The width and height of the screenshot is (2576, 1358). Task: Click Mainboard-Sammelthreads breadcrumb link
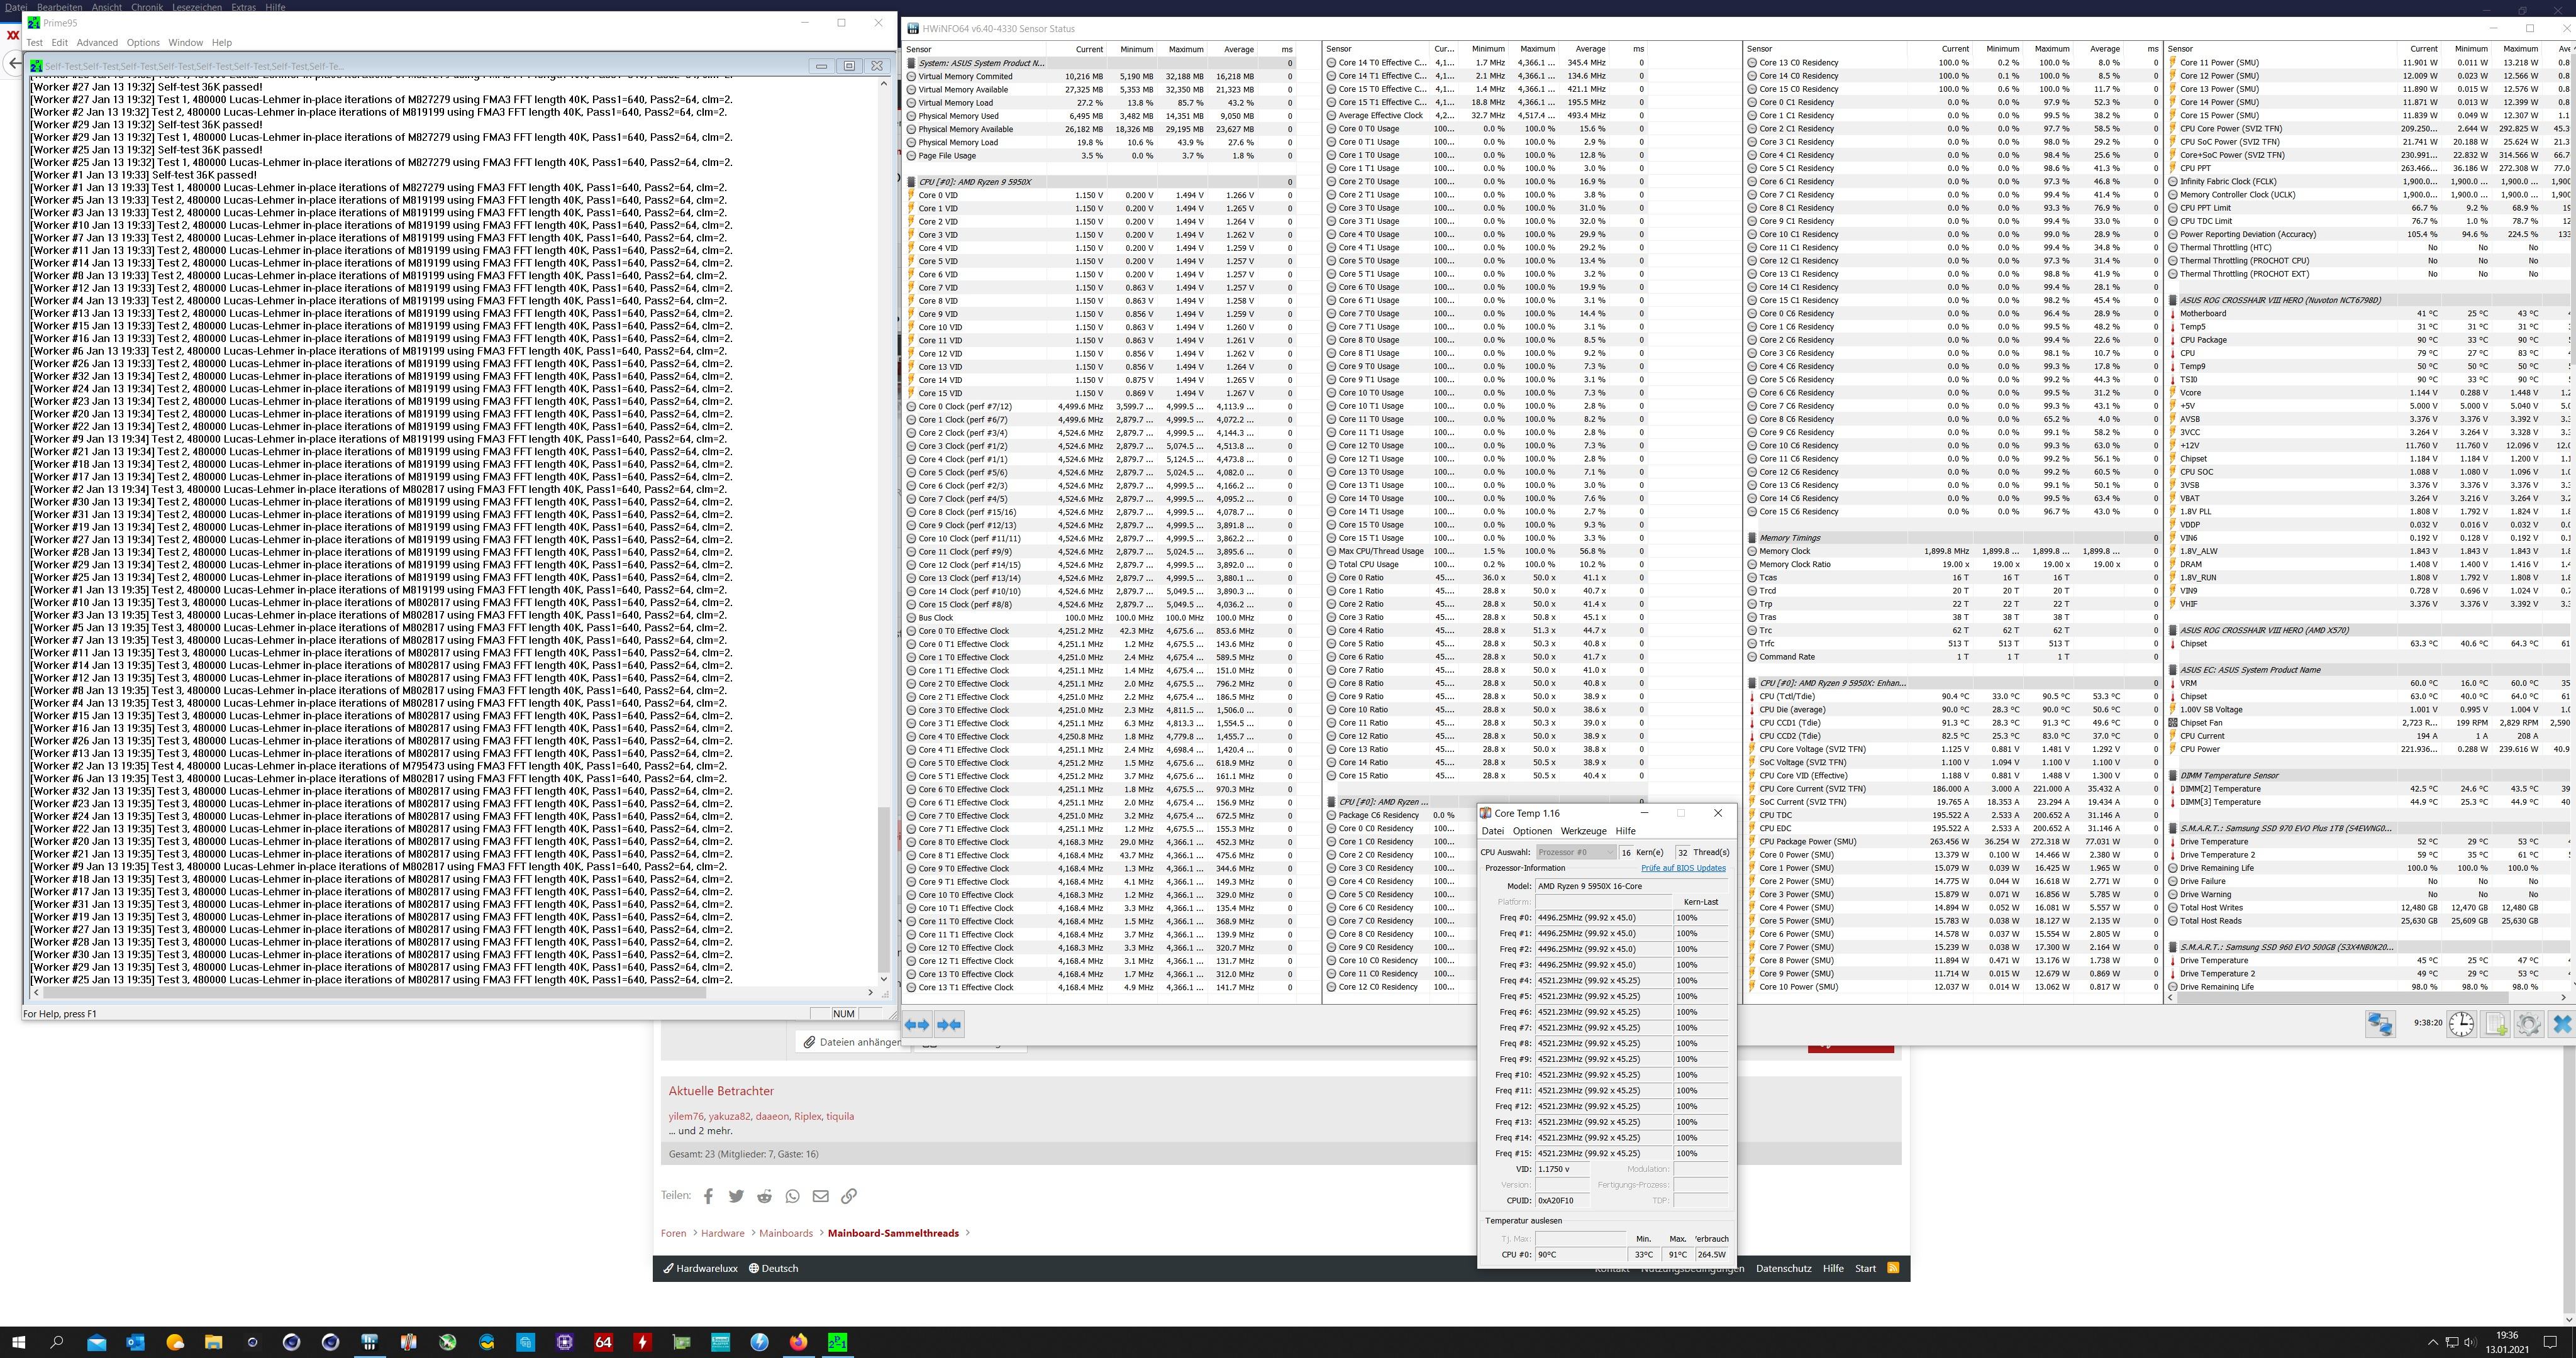pyautogui.click(x=893, y=1233)
